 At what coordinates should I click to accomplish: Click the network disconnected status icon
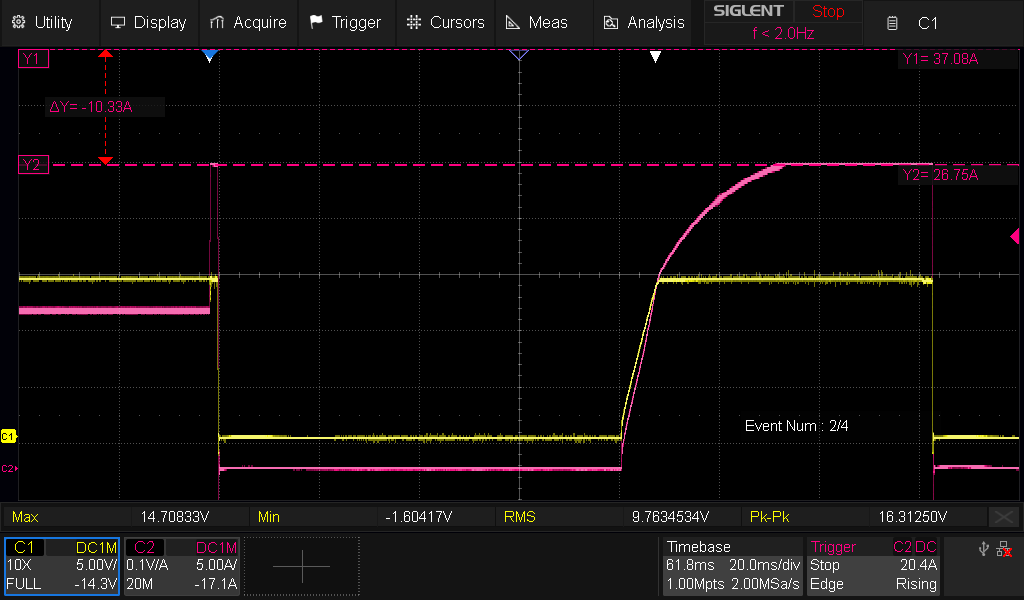tap(1004, 549)
